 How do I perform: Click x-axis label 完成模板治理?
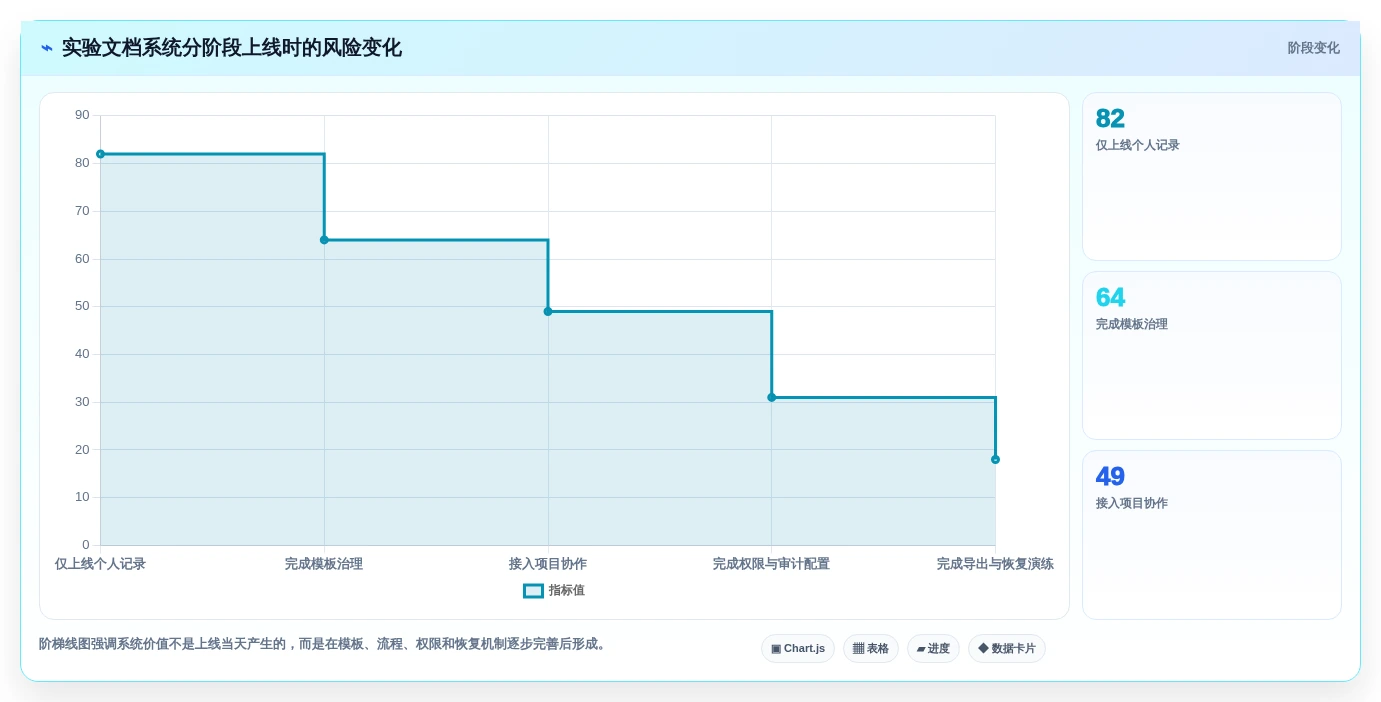324,564
